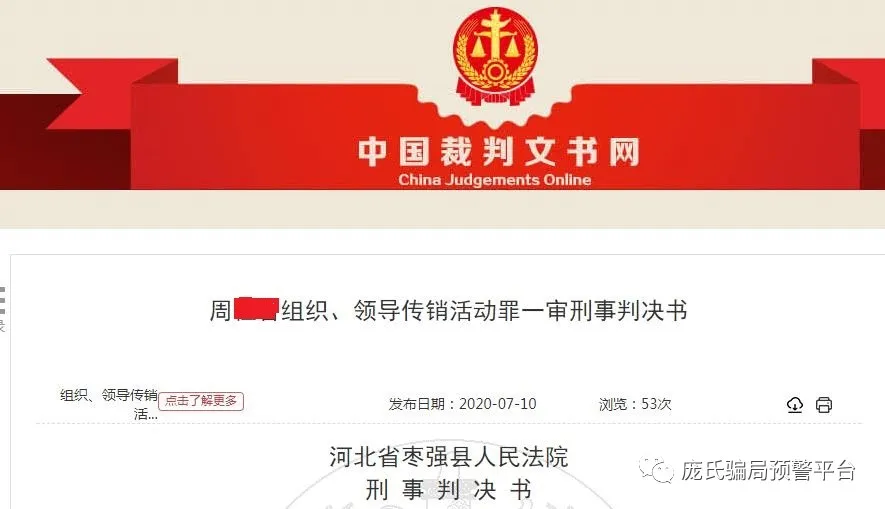Click the 庞氏骗局预警平台 watermark text
Viewport: 885px width, 509px height.
768,471
